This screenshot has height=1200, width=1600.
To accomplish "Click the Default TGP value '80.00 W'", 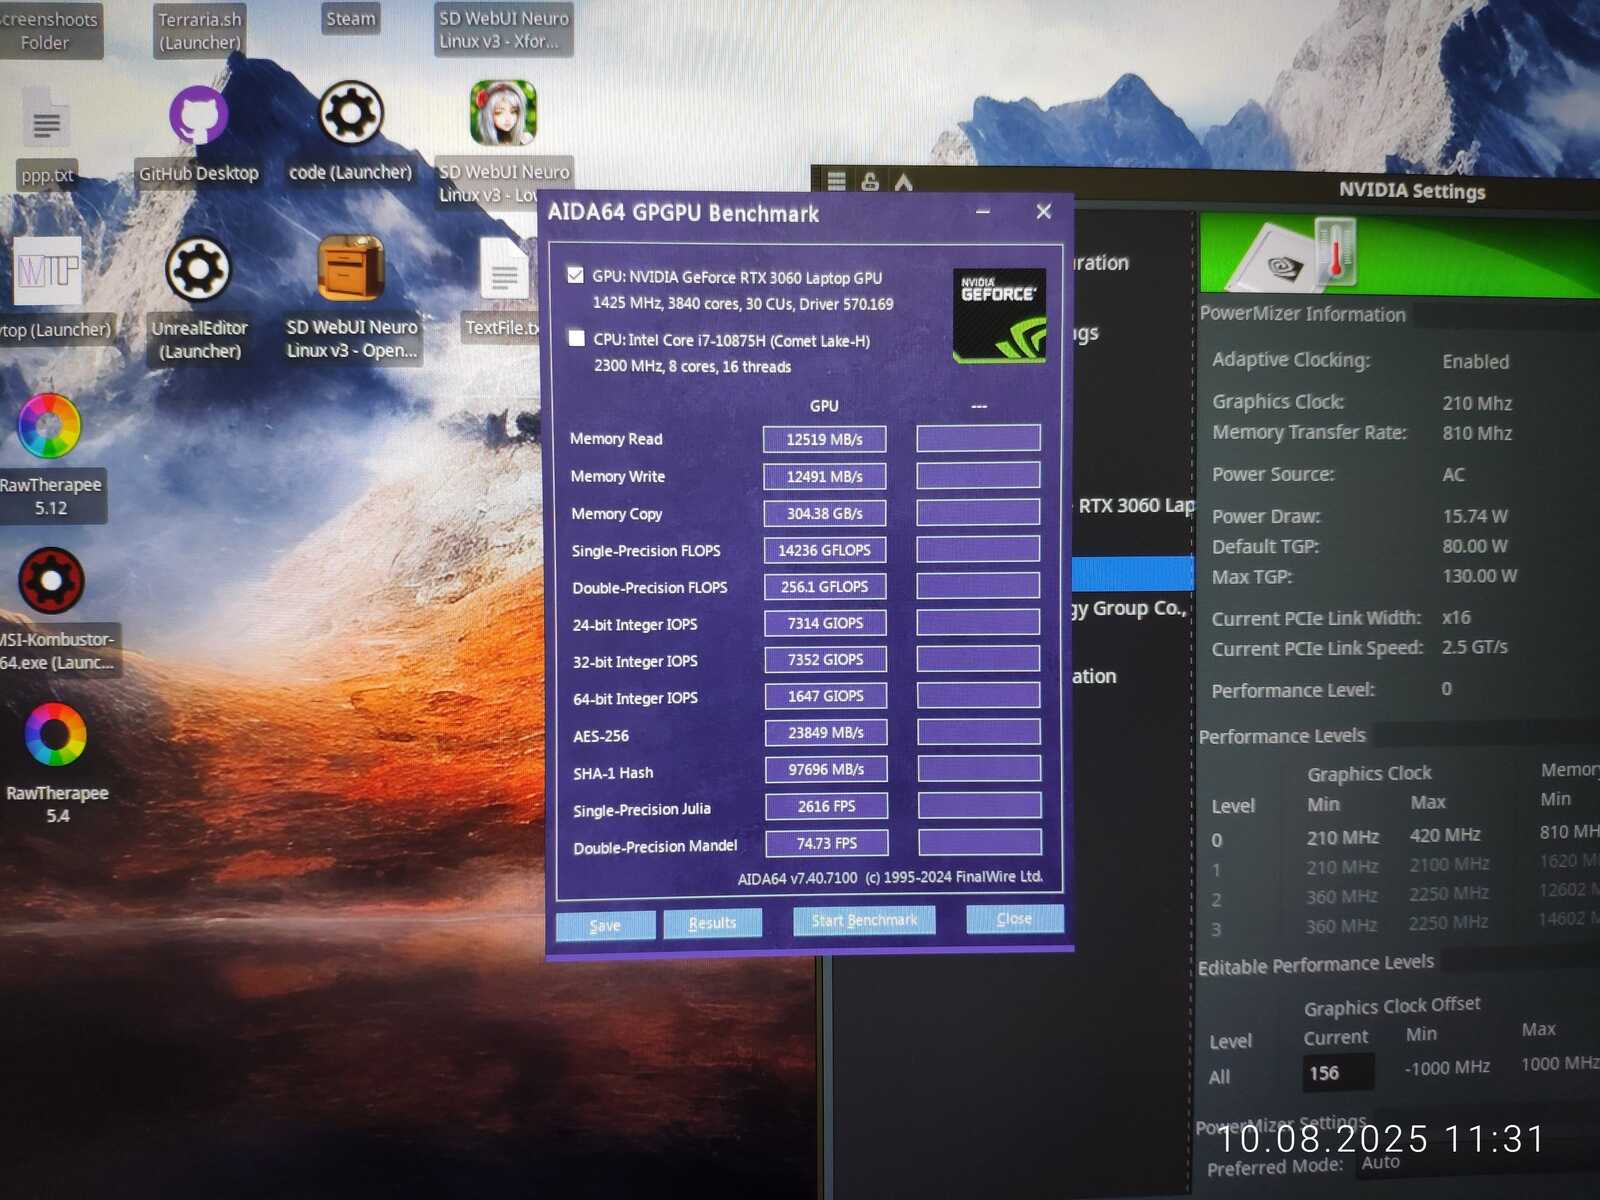I will (1475, 546).
